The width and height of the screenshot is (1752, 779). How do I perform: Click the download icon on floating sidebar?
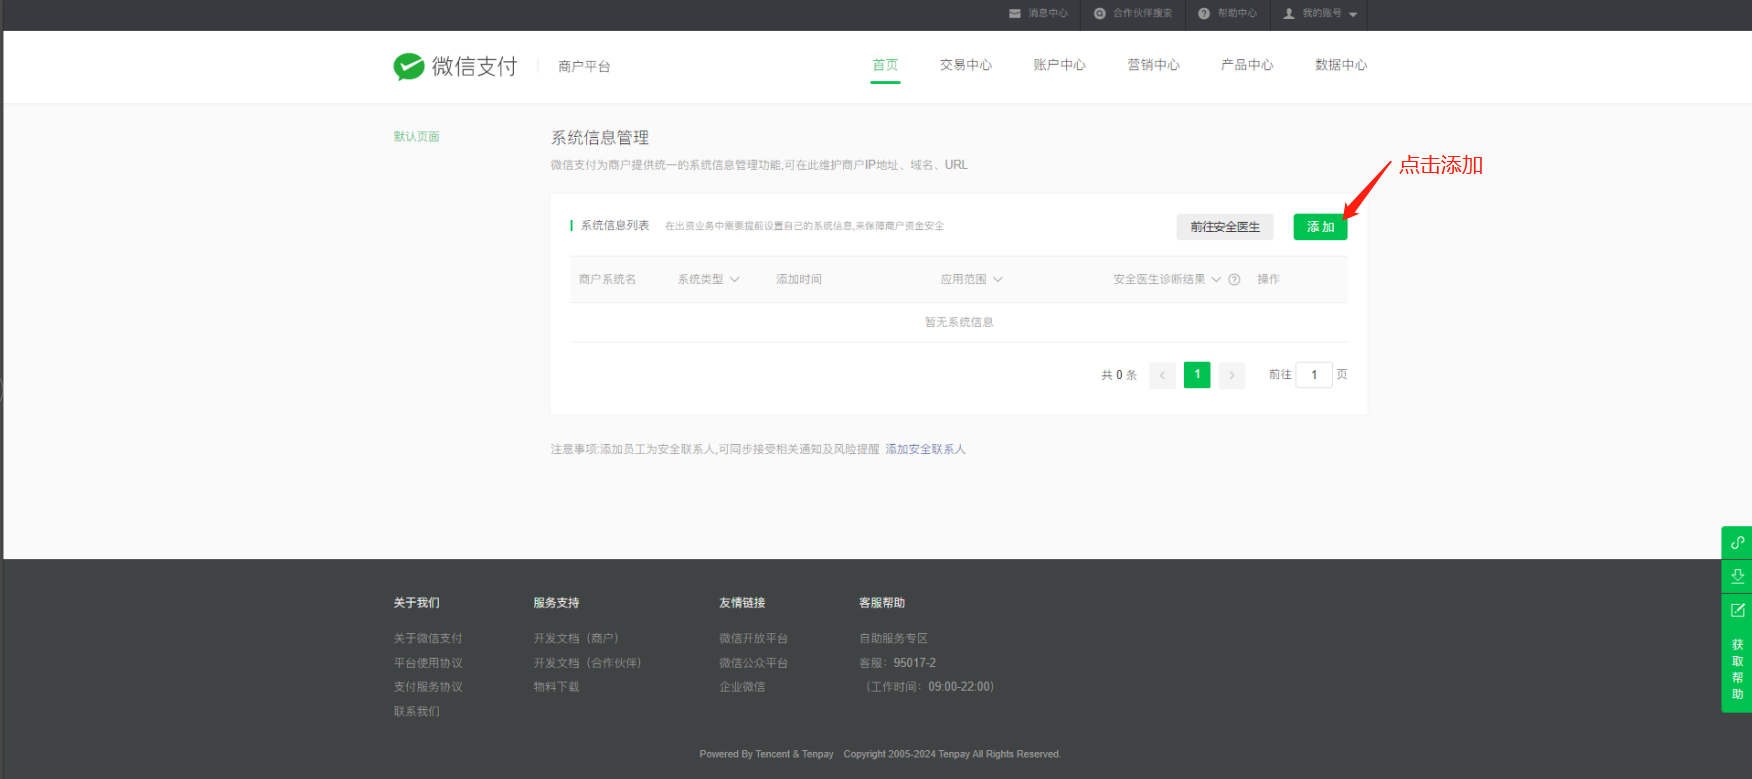[1737, 576]
